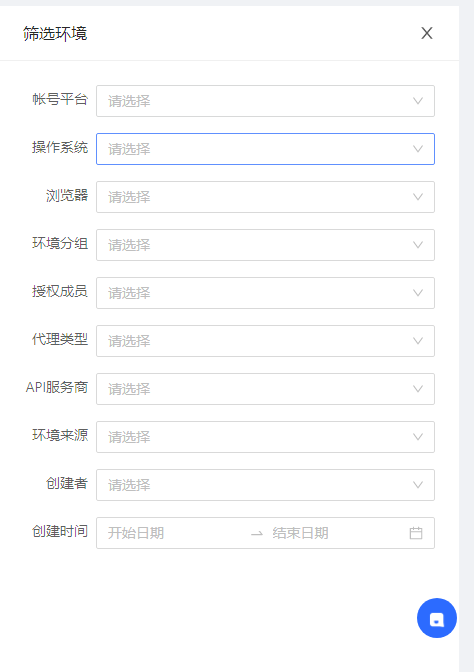474x672 pixels.
Task: Expand the 浏览器 dropdown arrow
Action: point(418,197)
